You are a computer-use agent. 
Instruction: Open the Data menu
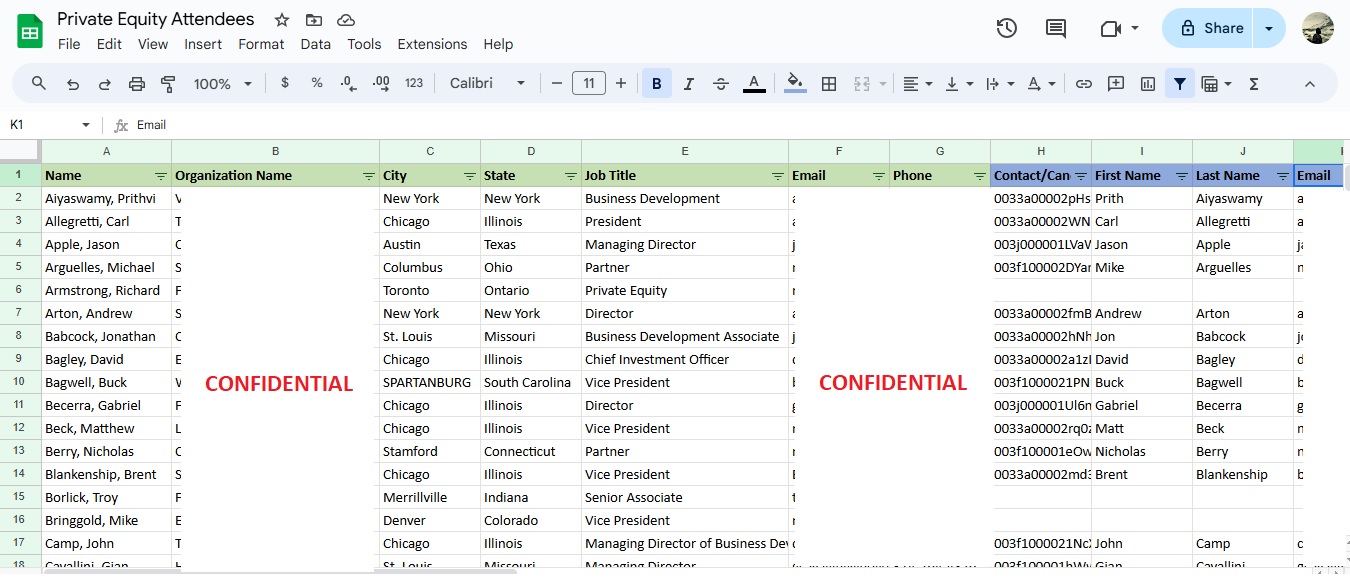315,44
